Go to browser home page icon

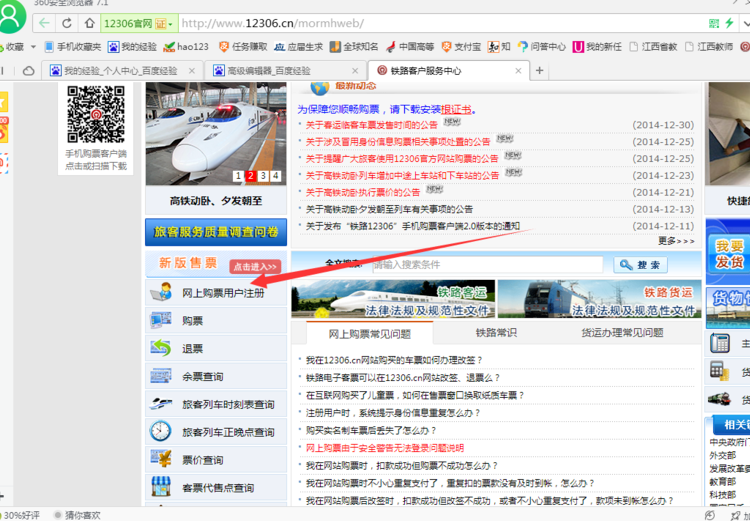click(x=89, y=23)
